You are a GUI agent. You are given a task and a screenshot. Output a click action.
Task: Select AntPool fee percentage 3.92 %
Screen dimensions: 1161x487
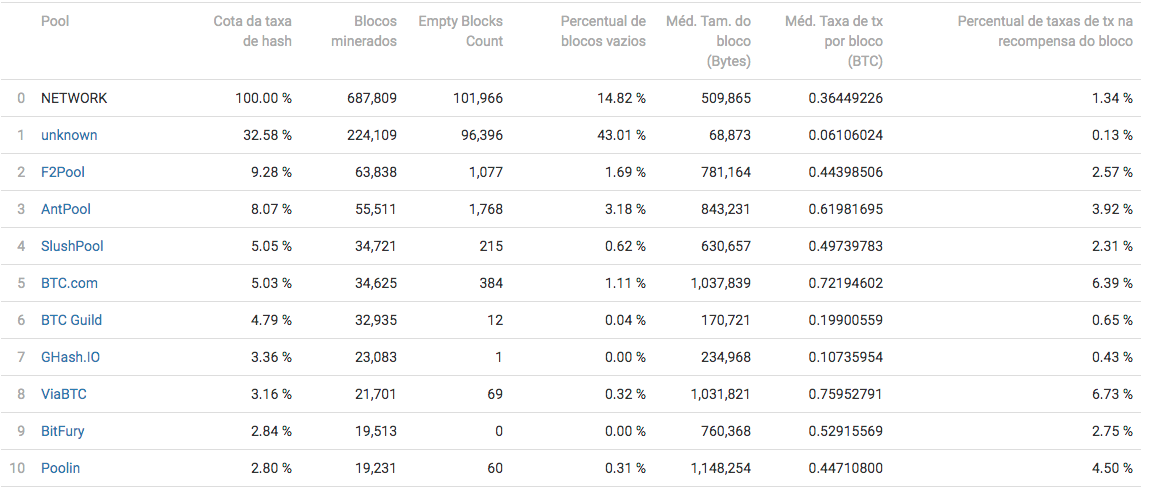[x=1113, y=209]
